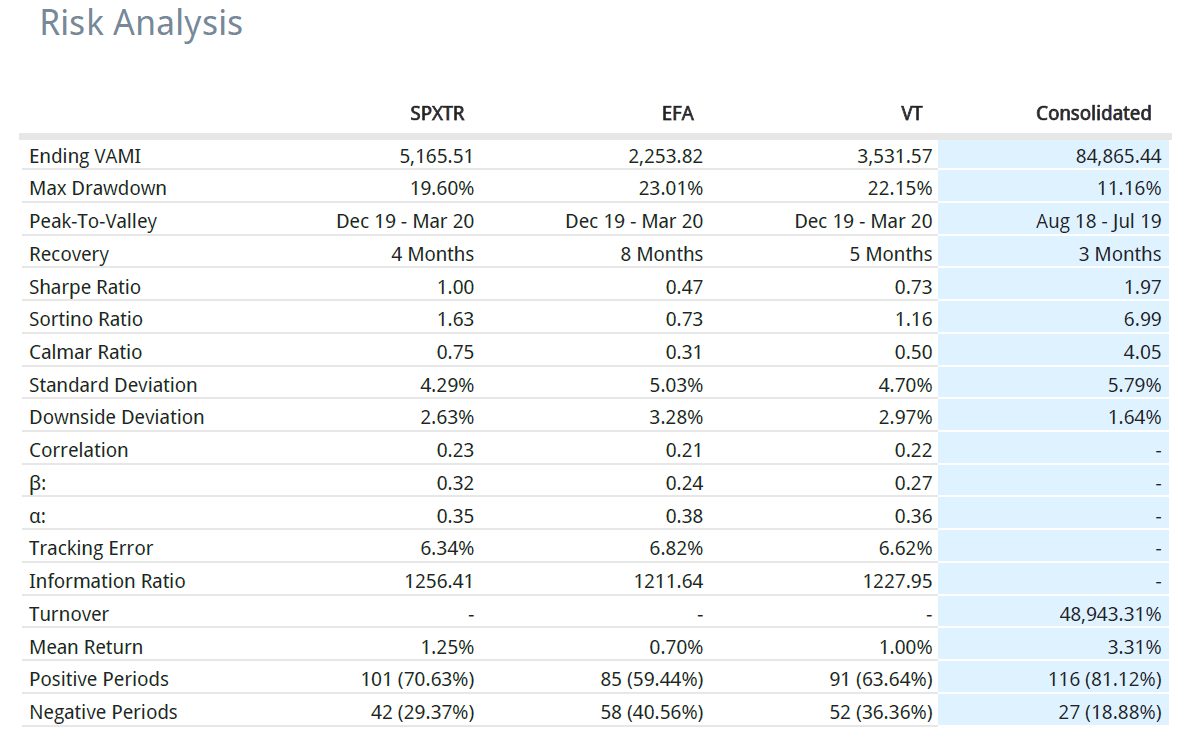Select the VT column header
This screenshot has width=1186, height=748.
pos(911,113)
